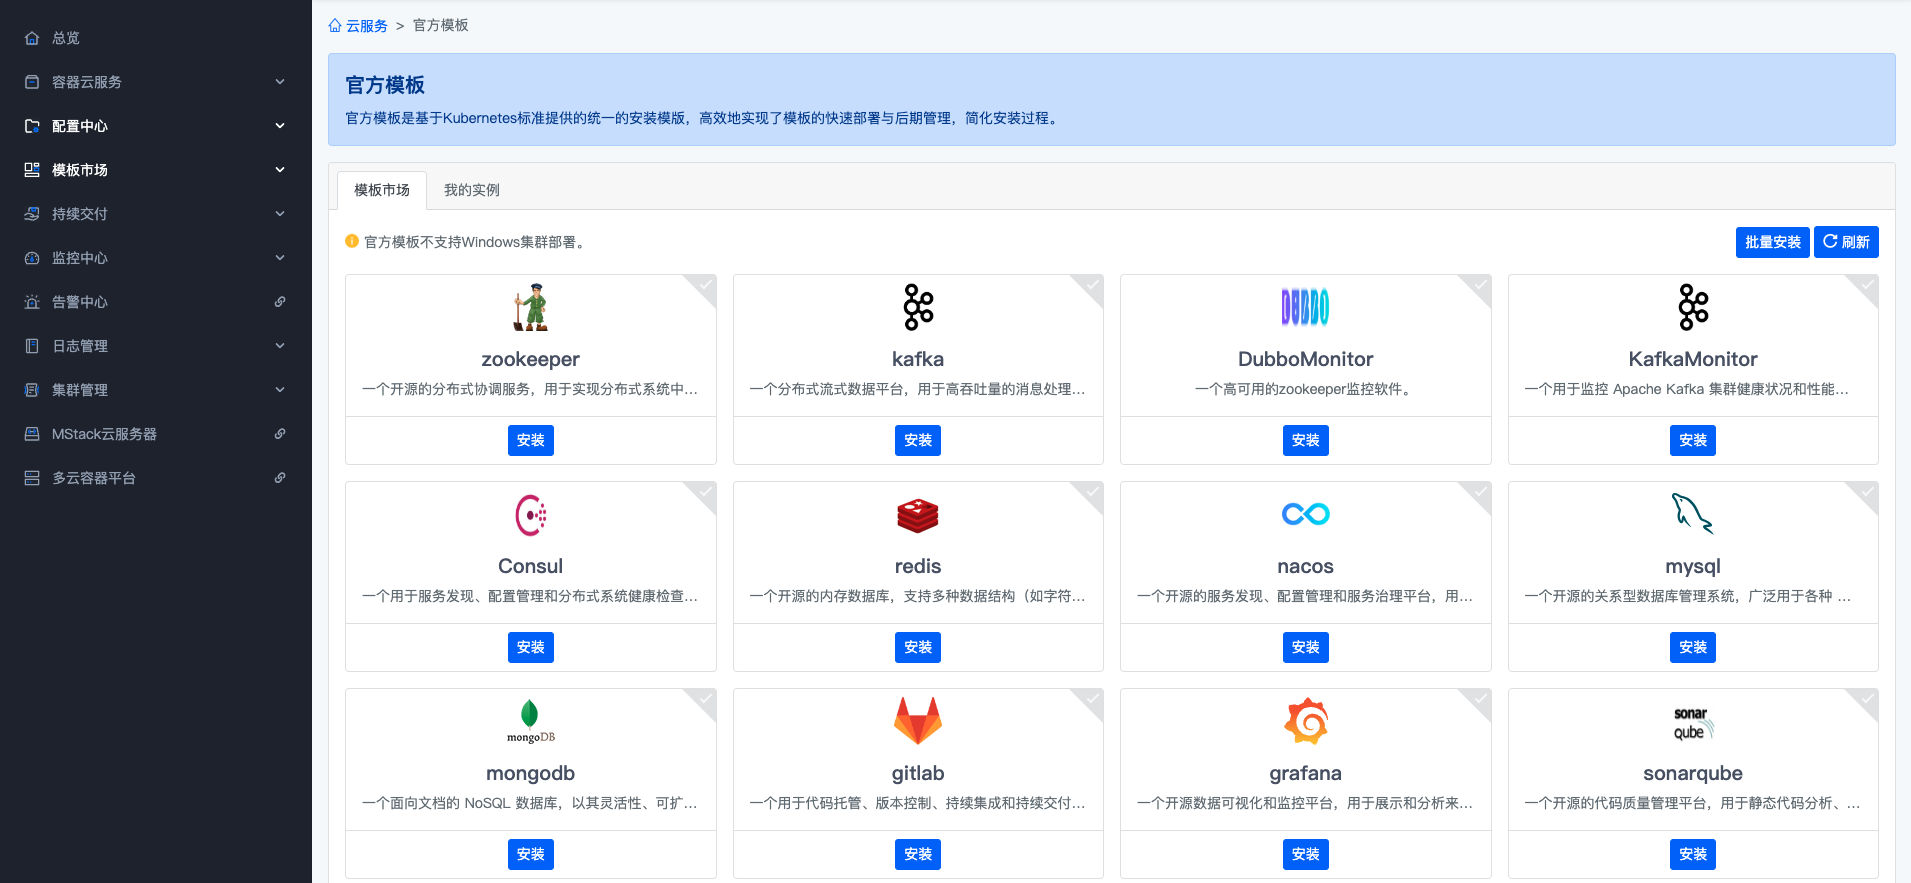Click the gitlab fox logo icon

[x=918, y=721]
